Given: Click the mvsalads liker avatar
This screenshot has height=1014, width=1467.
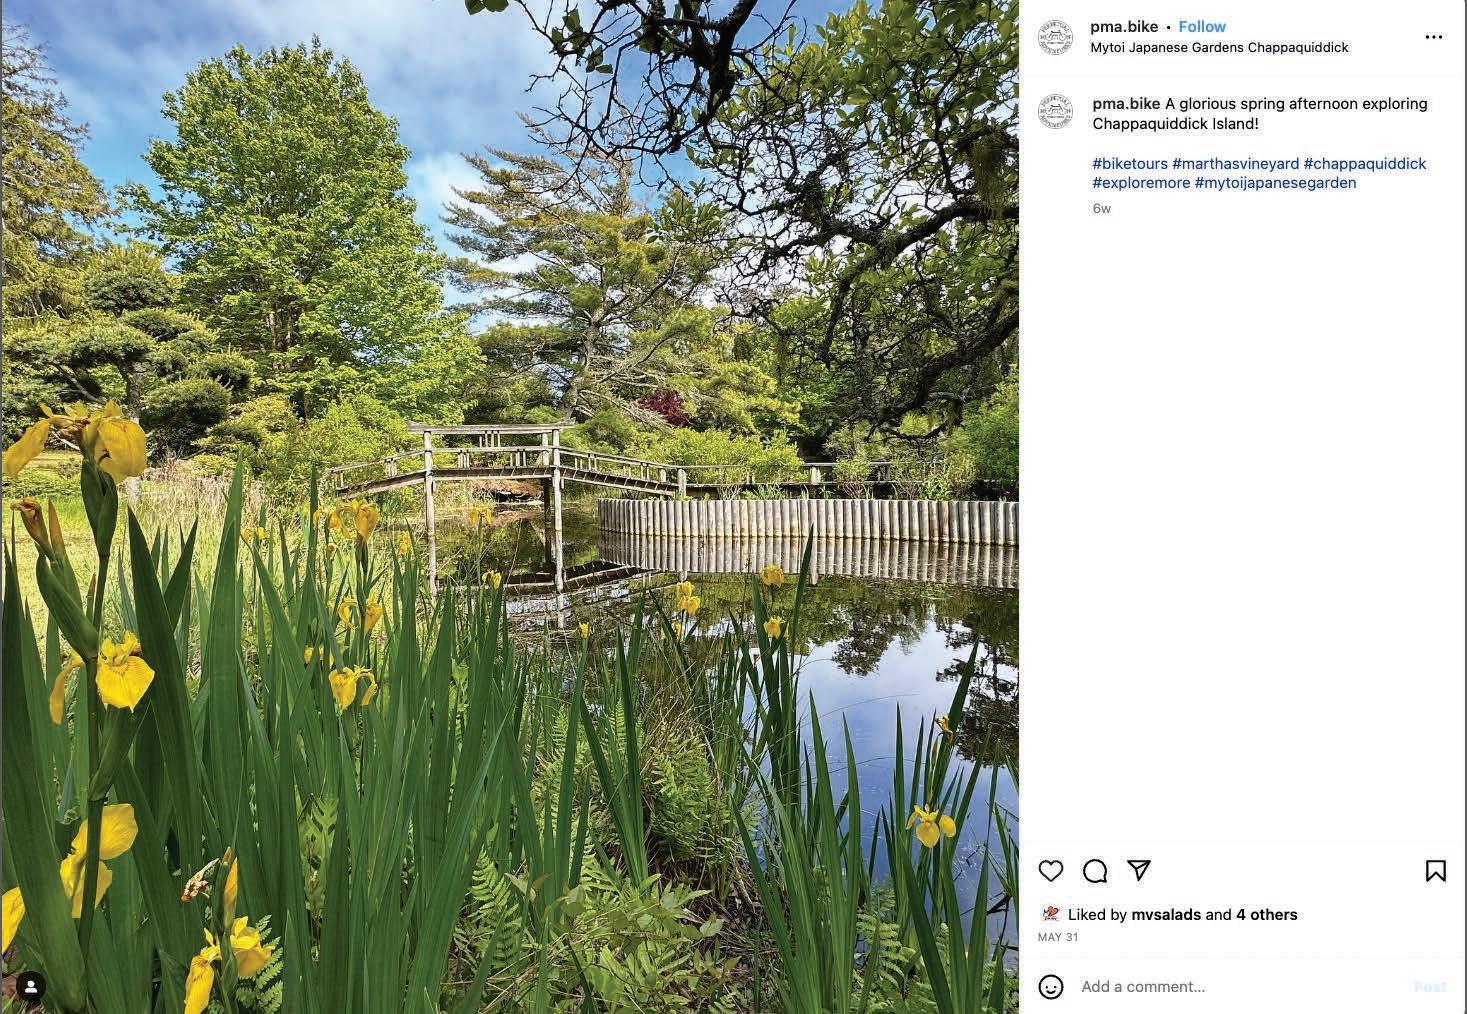Looking at the screenshot, I should pos(1050,914).
